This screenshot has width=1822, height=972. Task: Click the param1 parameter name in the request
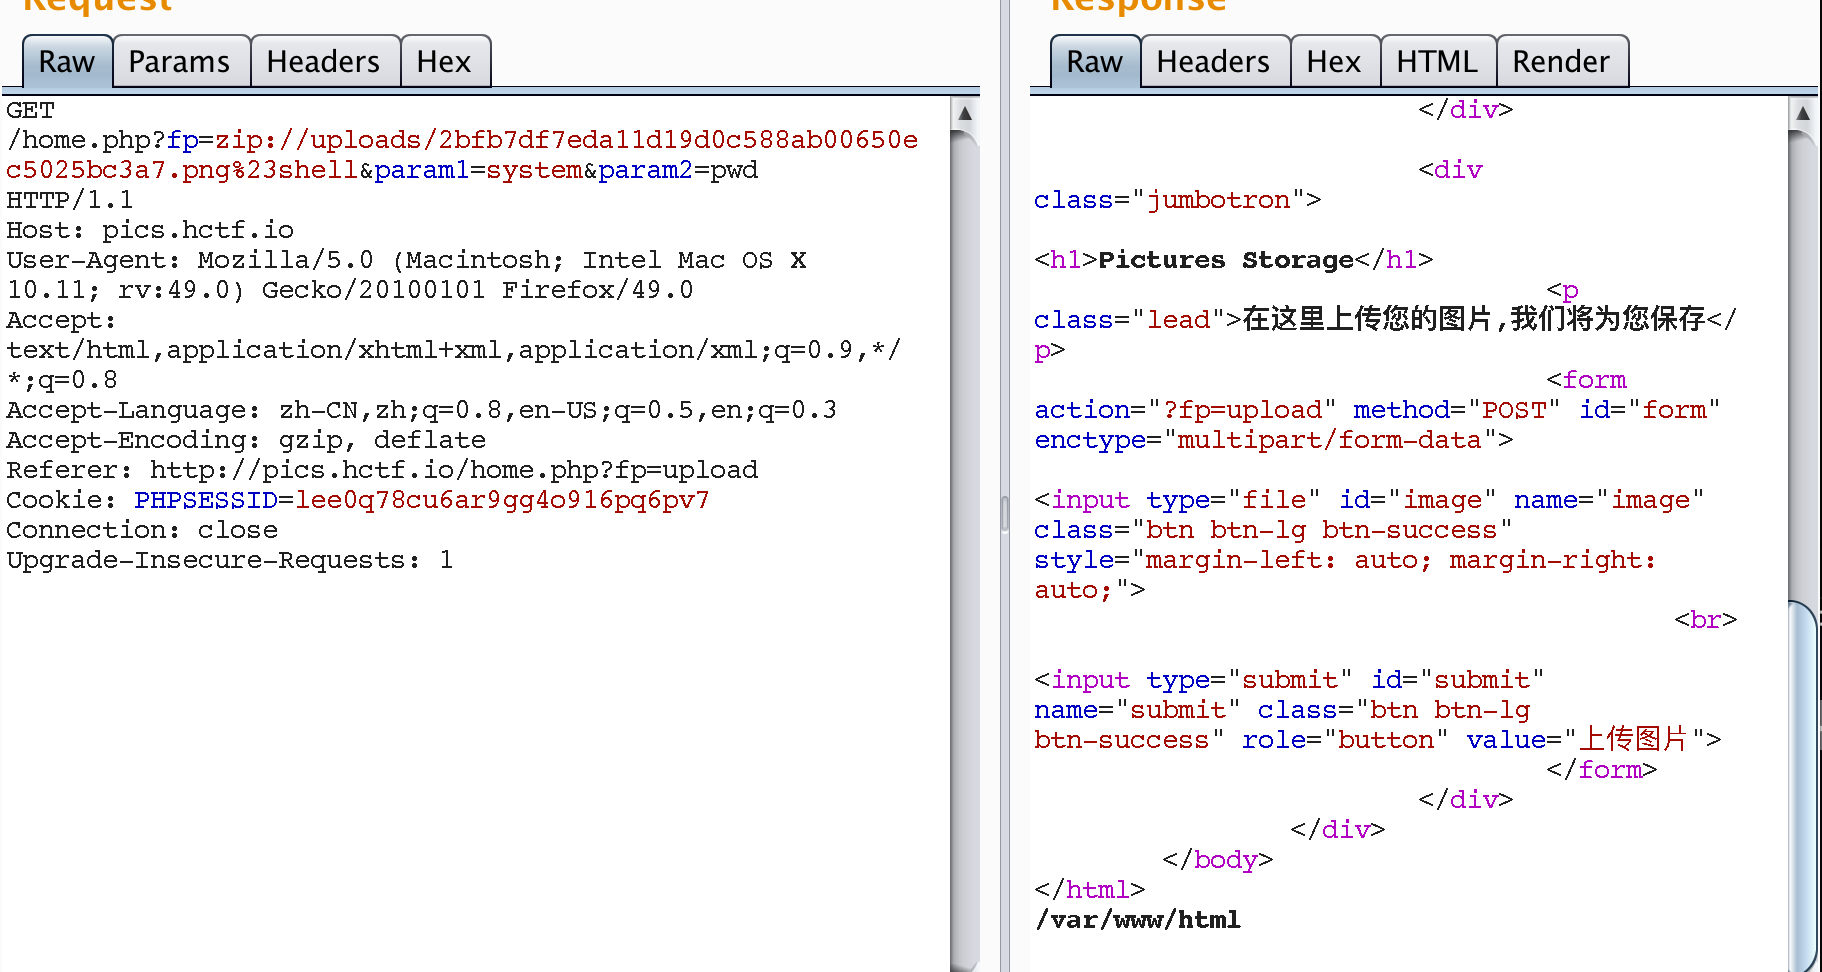pyautogui.click(x=422, y=170)
